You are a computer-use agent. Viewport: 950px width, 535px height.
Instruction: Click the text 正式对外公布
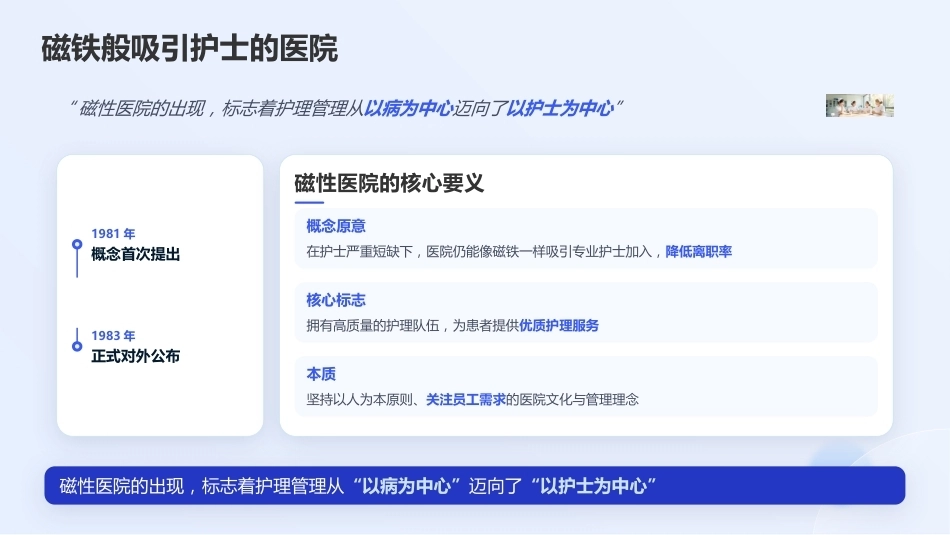[136, 356]
